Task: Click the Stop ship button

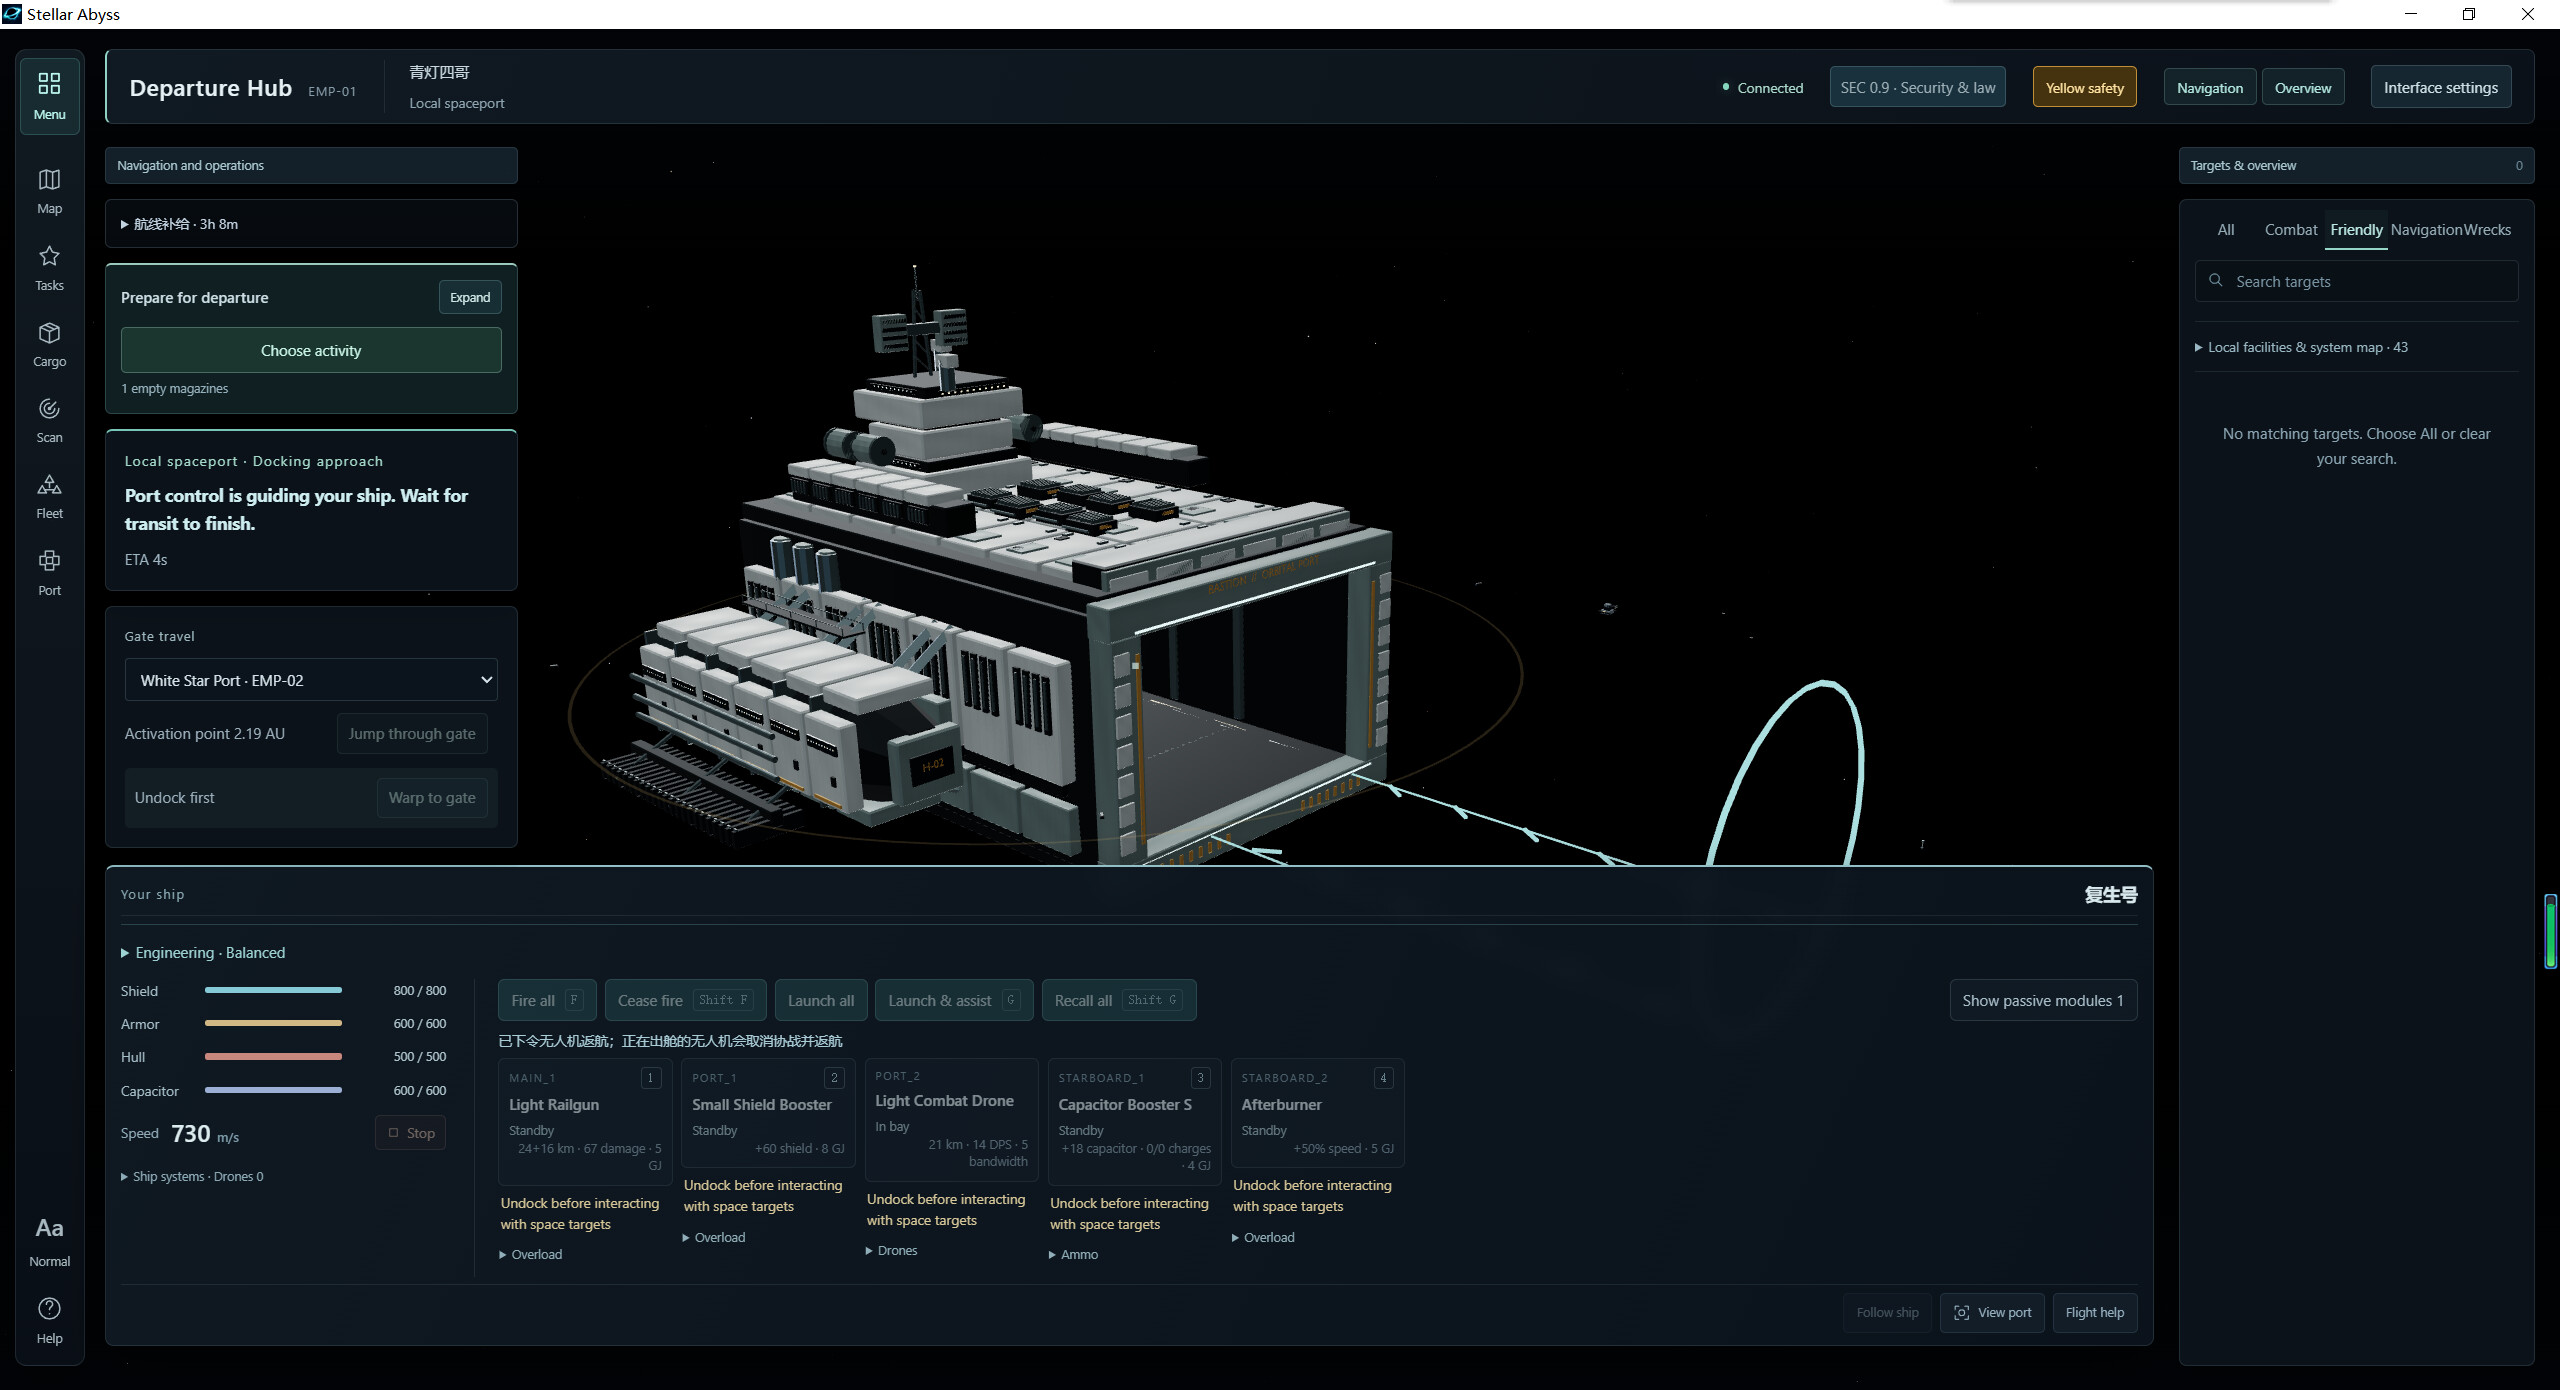Action: click(x=411, y=1133)
